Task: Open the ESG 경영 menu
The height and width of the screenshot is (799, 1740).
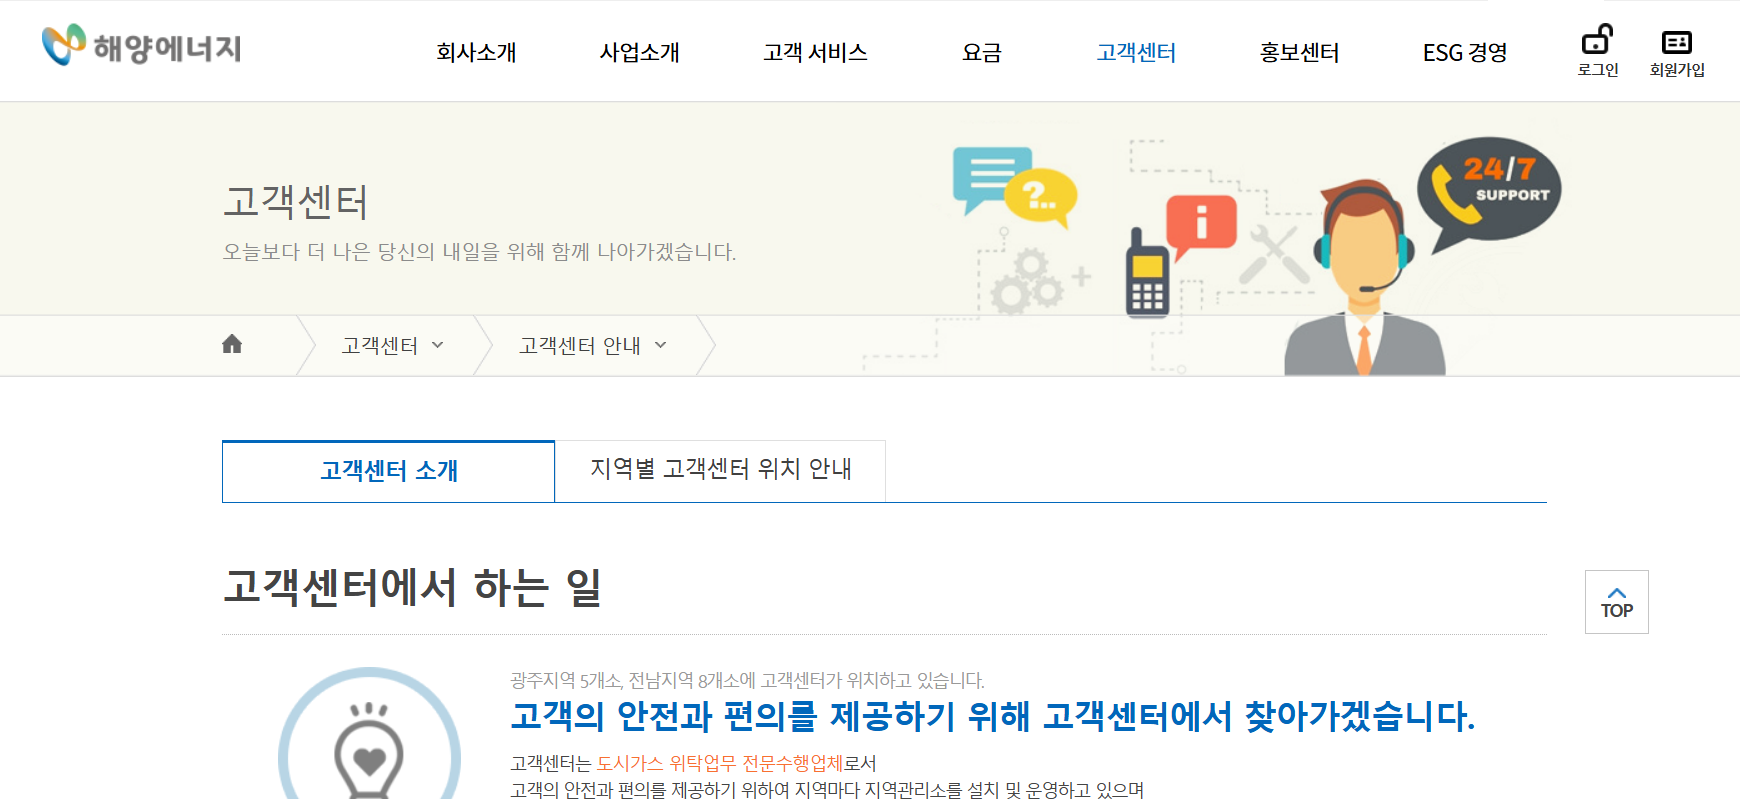Action: click(x=1465, y=52)
